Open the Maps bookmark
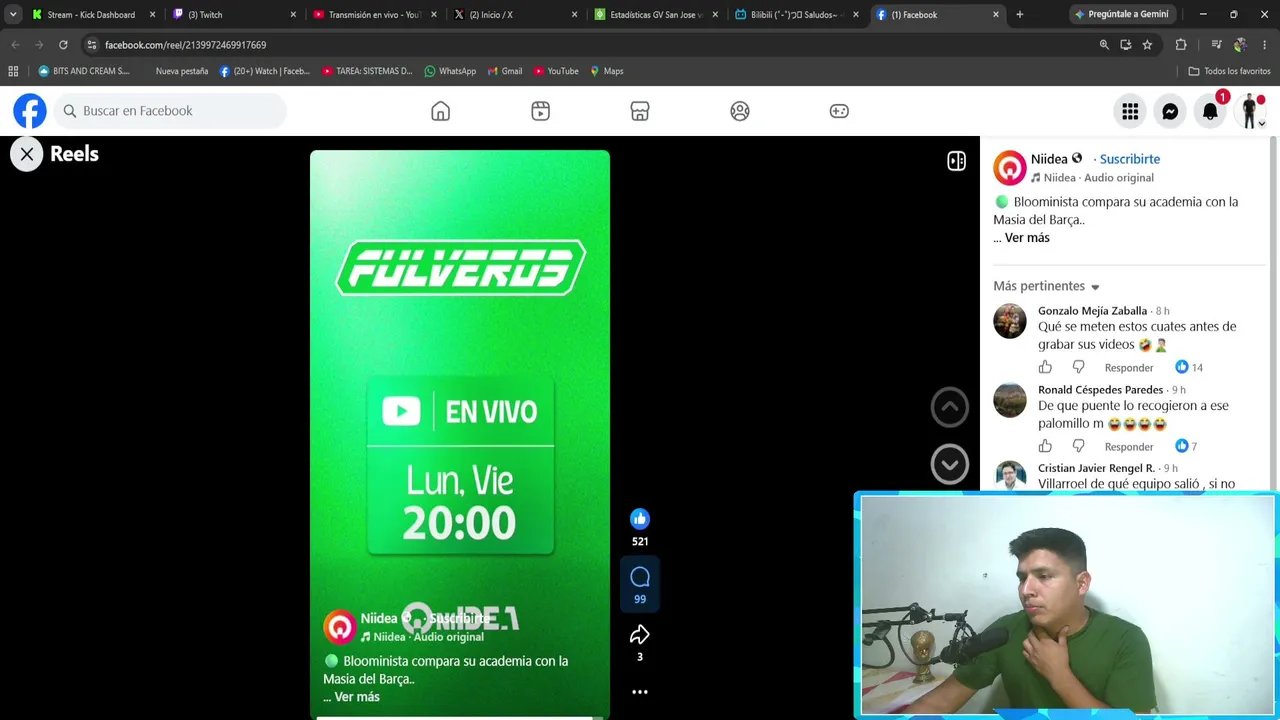The height and width of the screenshot is (720, 1280). tap(606, 71)
